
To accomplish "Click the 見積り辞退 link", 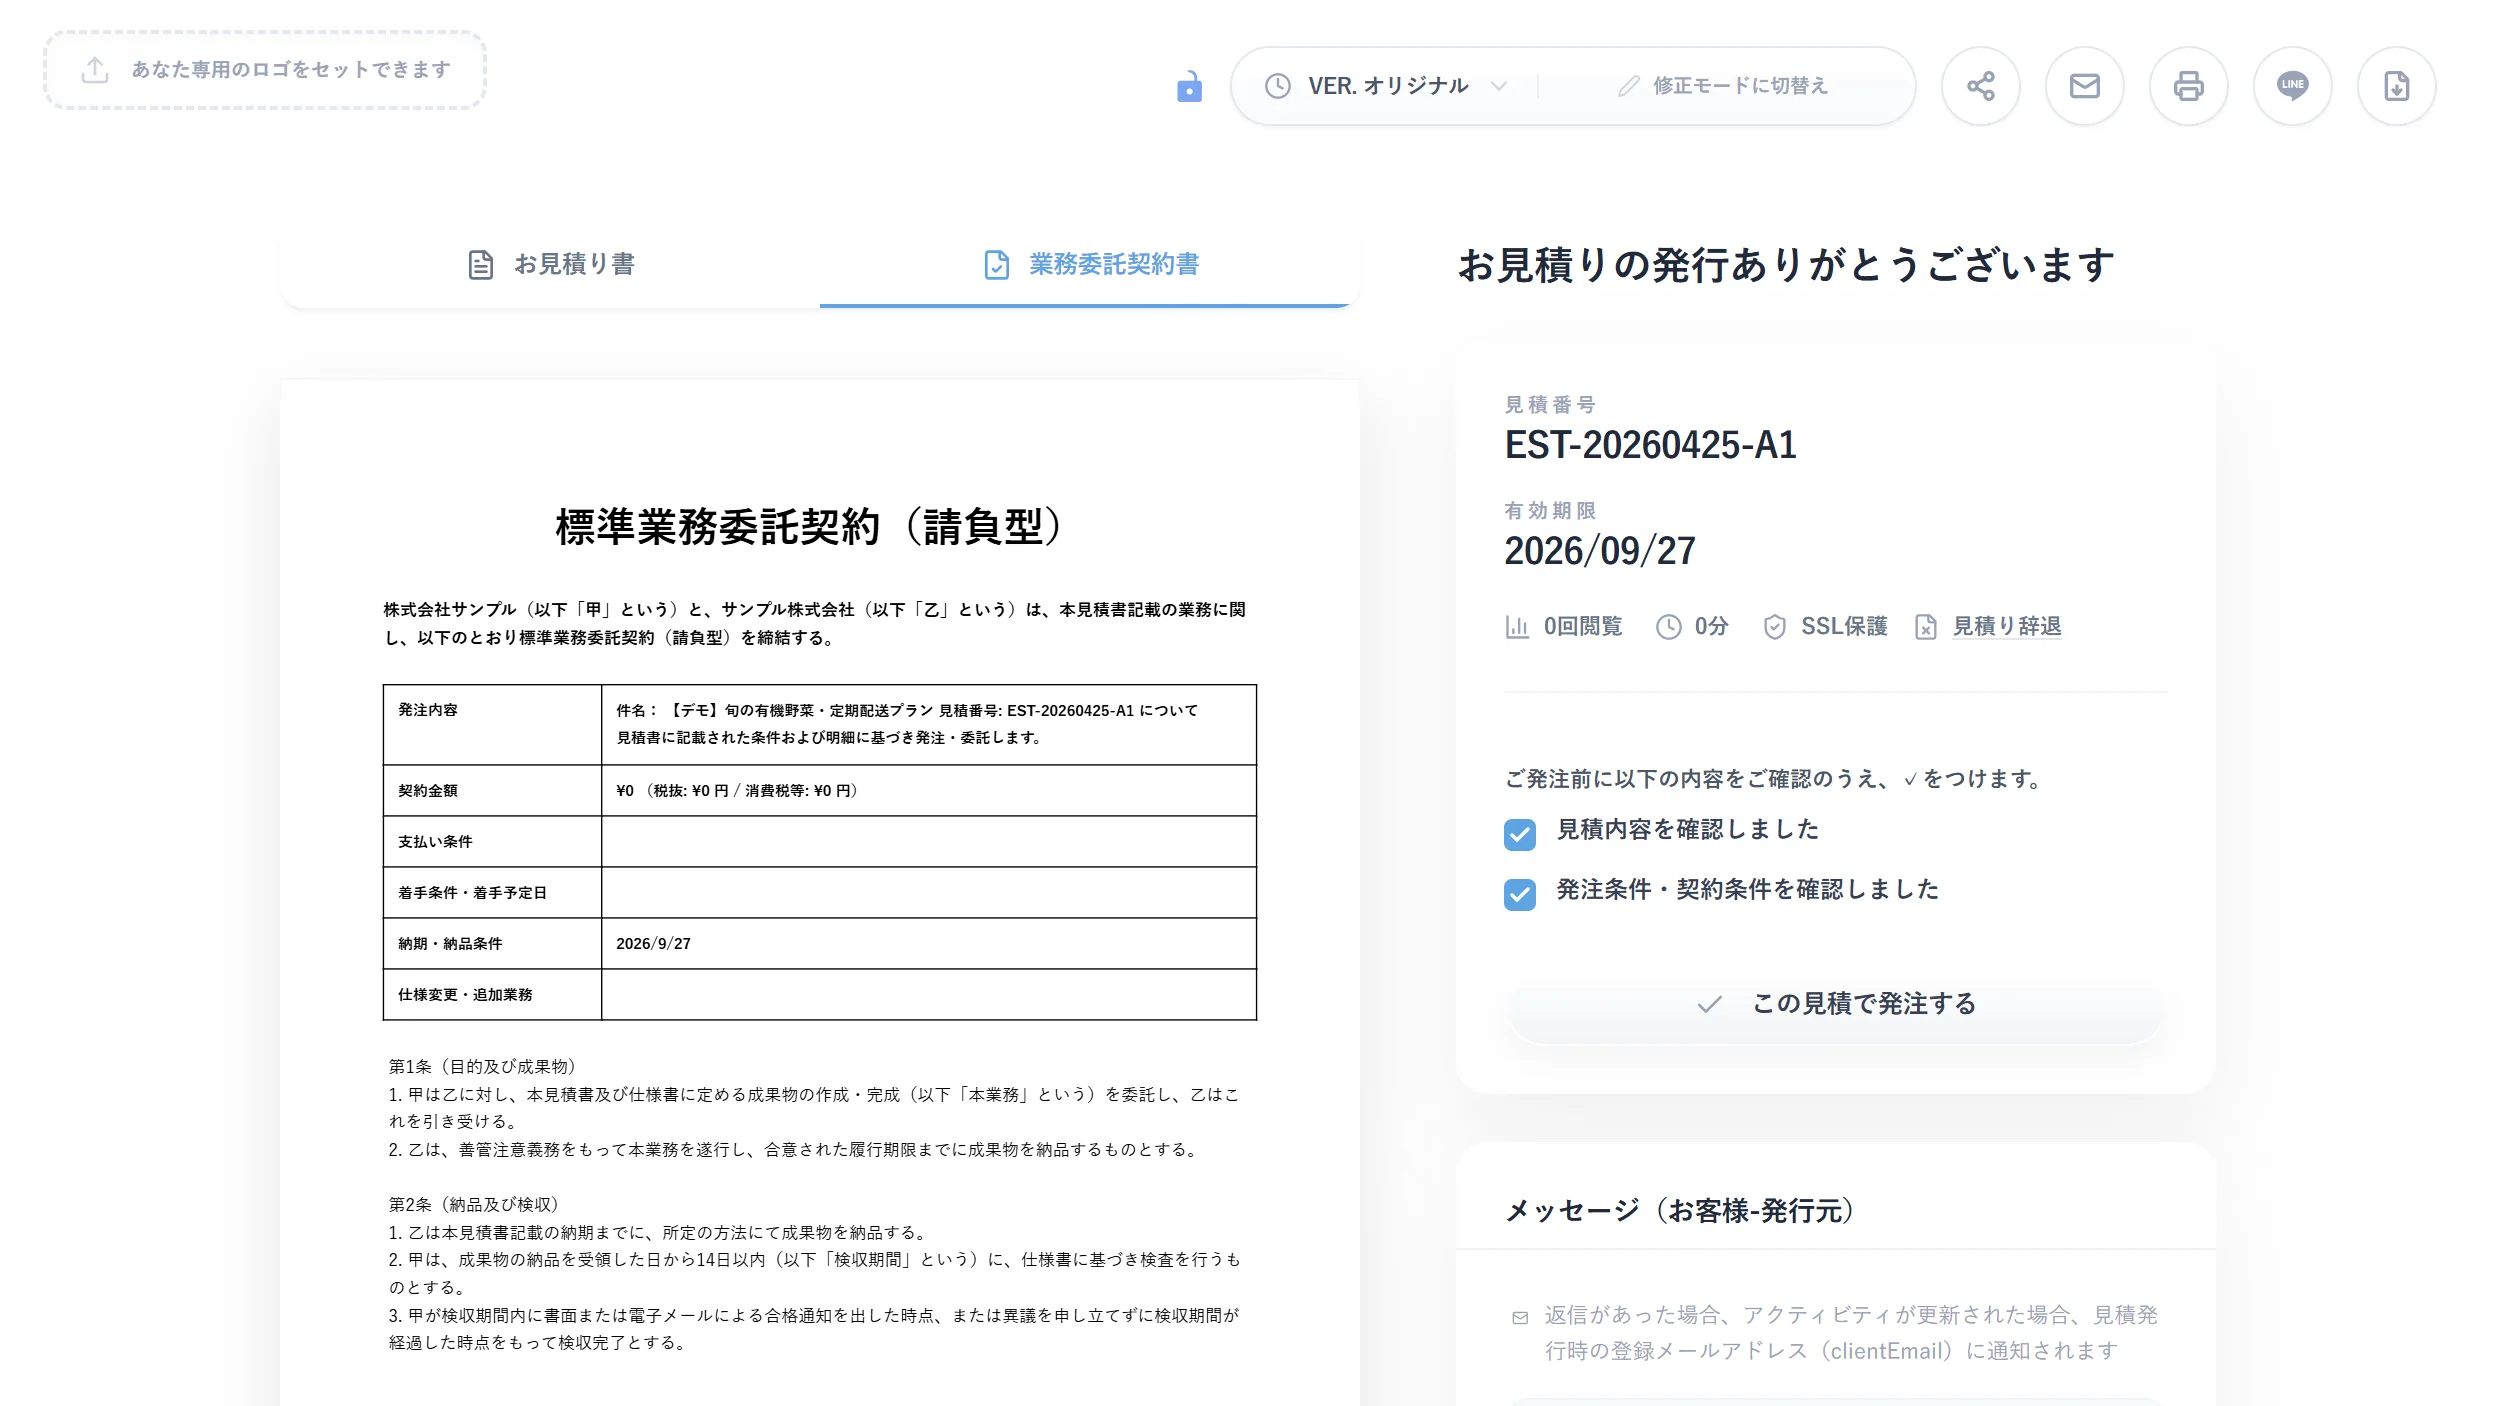I will point(2006,626).
